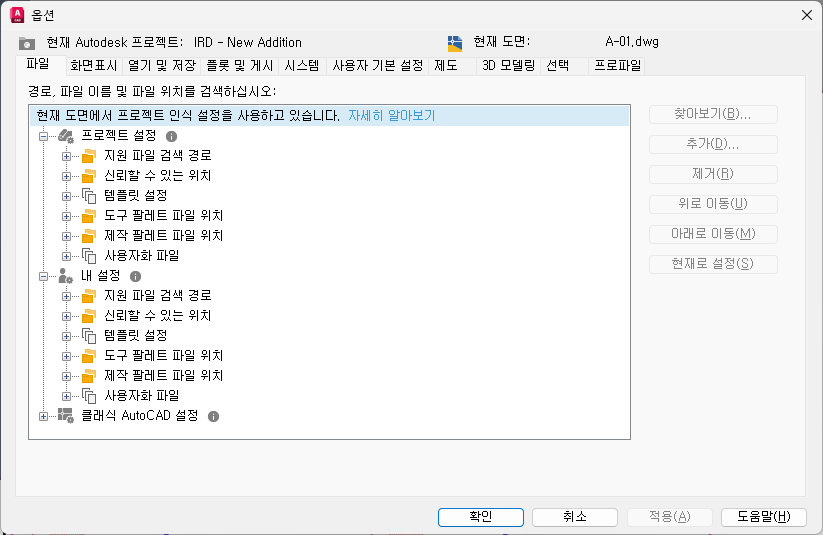Click the AutoCAD logo in title bar
Viewport: 823px width, 535px height.
(x=17, y=15)
